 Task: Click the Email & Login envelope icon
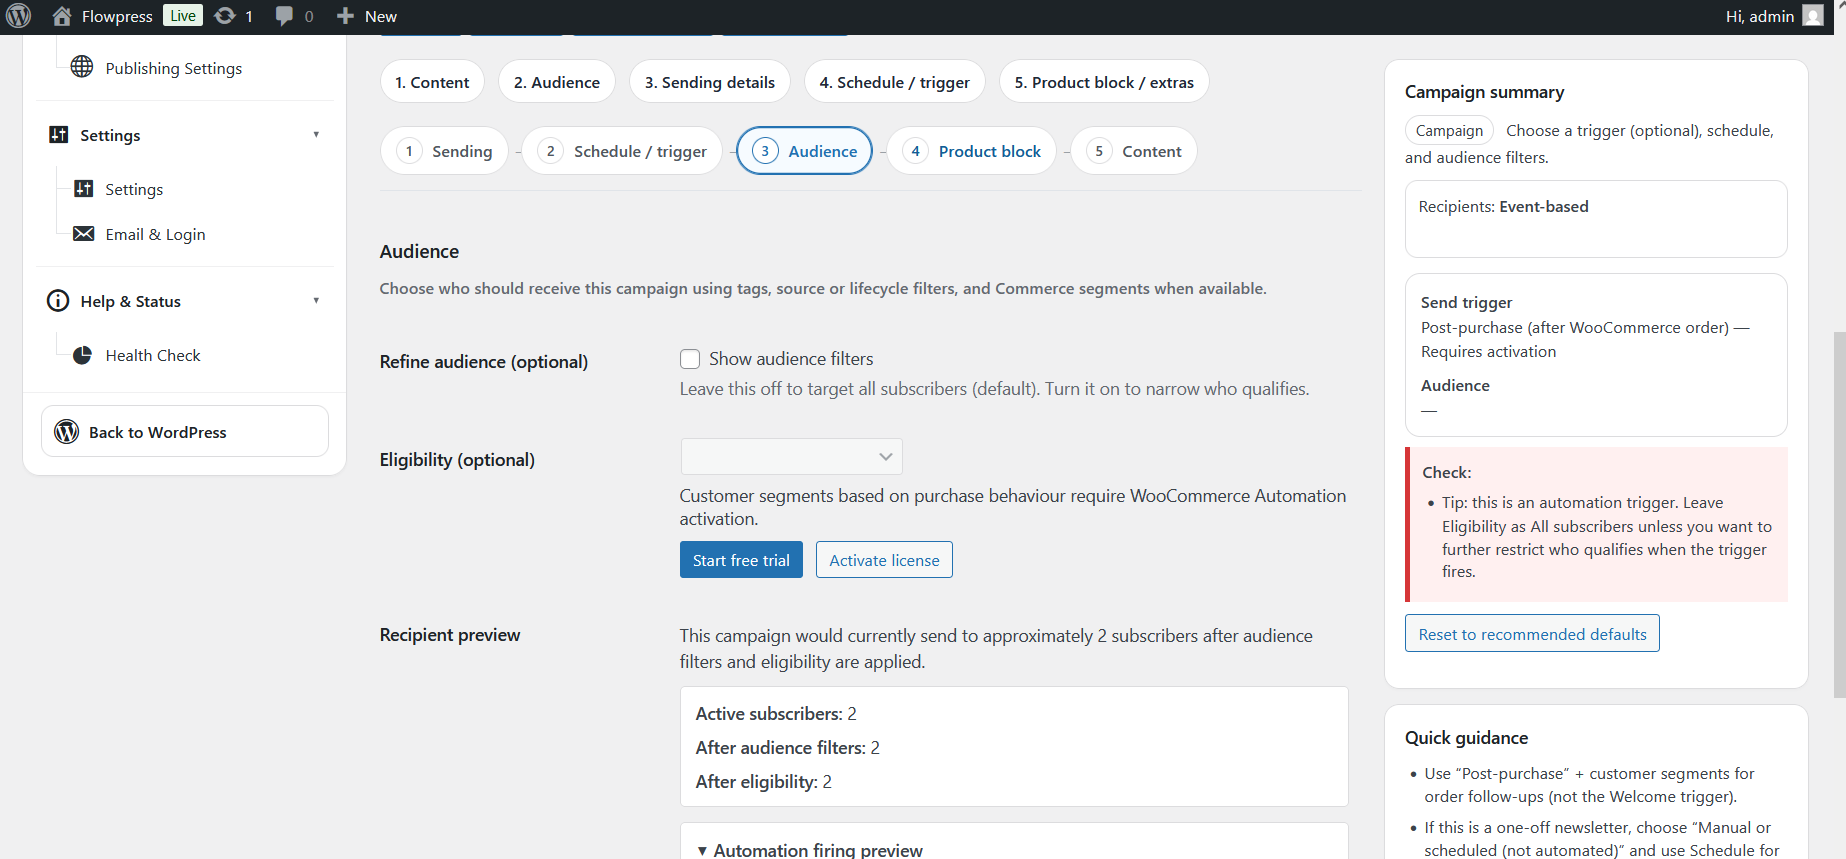point(84,233)
